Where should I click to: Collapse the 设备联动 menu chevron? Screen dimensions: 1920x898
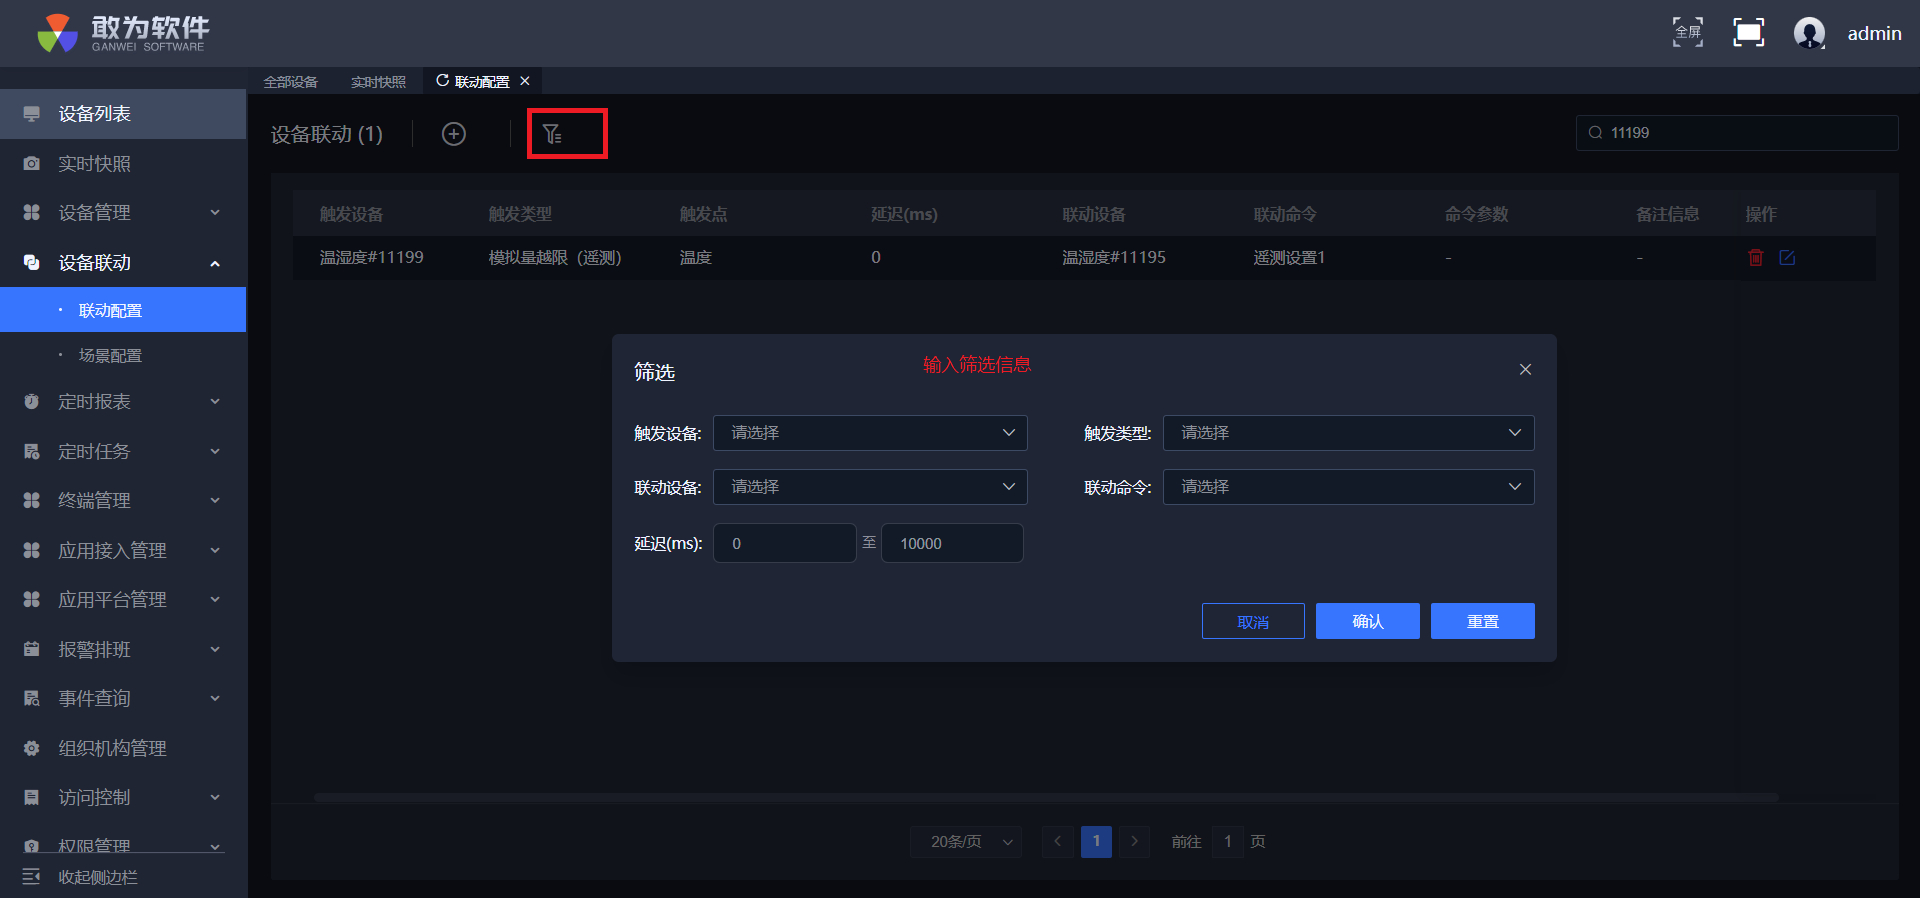coord(215,263)
